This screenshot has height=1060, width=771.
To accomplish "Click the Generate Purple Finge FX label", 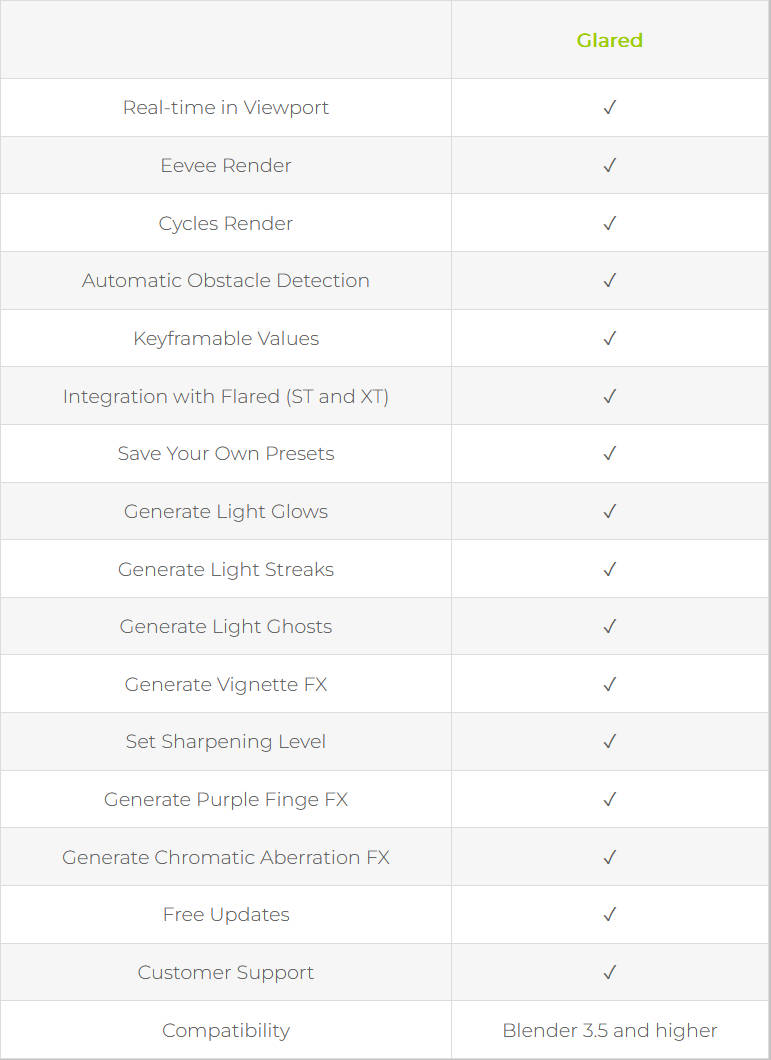I will click(x=226, y=800).
